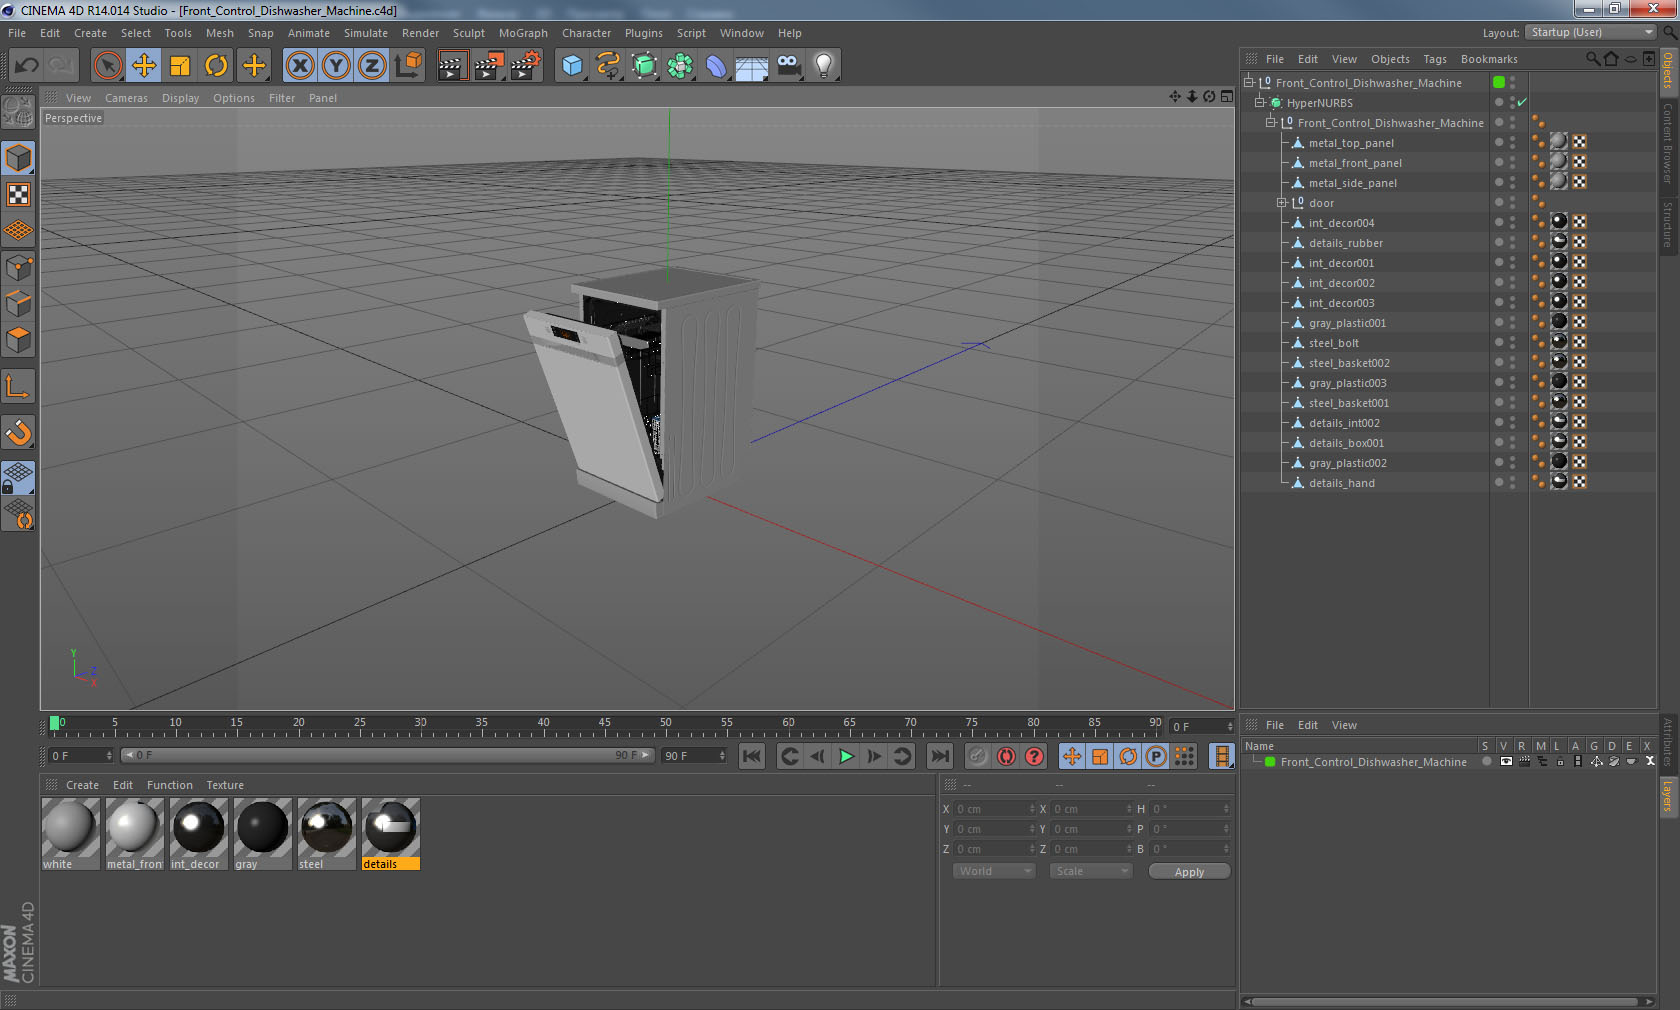Open the spline pen tools
This screenshot has width=1680, height=1010.
pyautogui.click(x=608, y=66)
